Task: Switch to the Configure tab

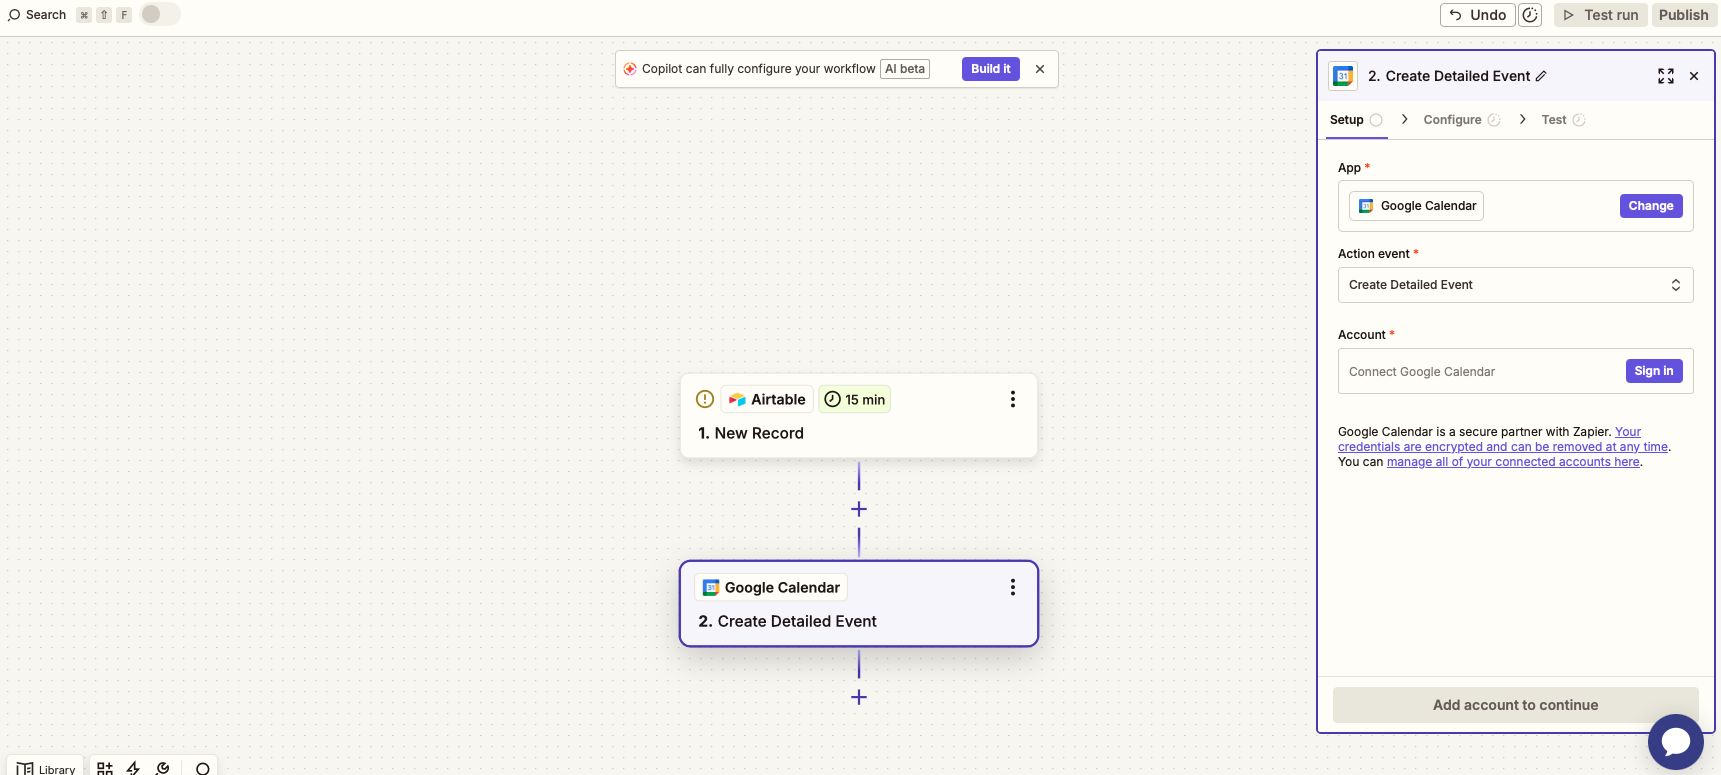Action: click(1461, 120)
